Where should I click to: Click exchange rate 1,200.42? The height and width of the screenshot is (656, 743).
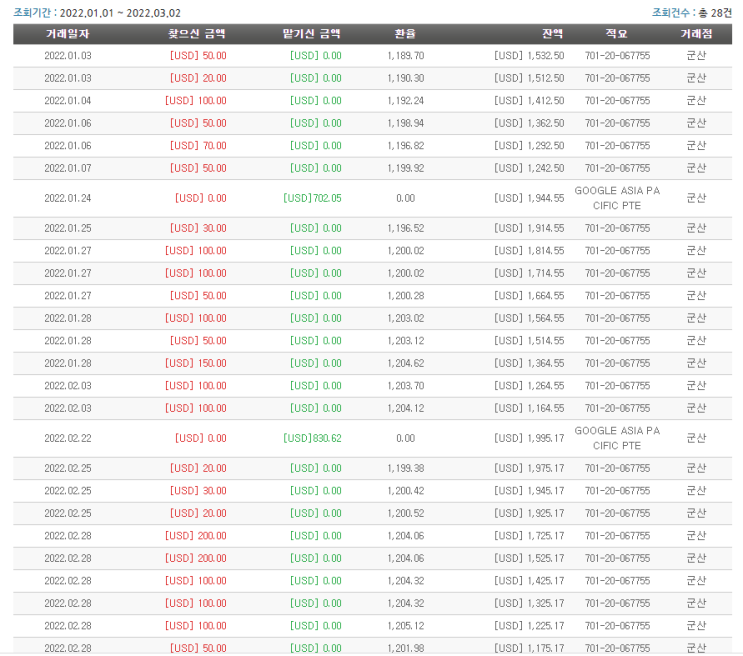tap(406, 491)
